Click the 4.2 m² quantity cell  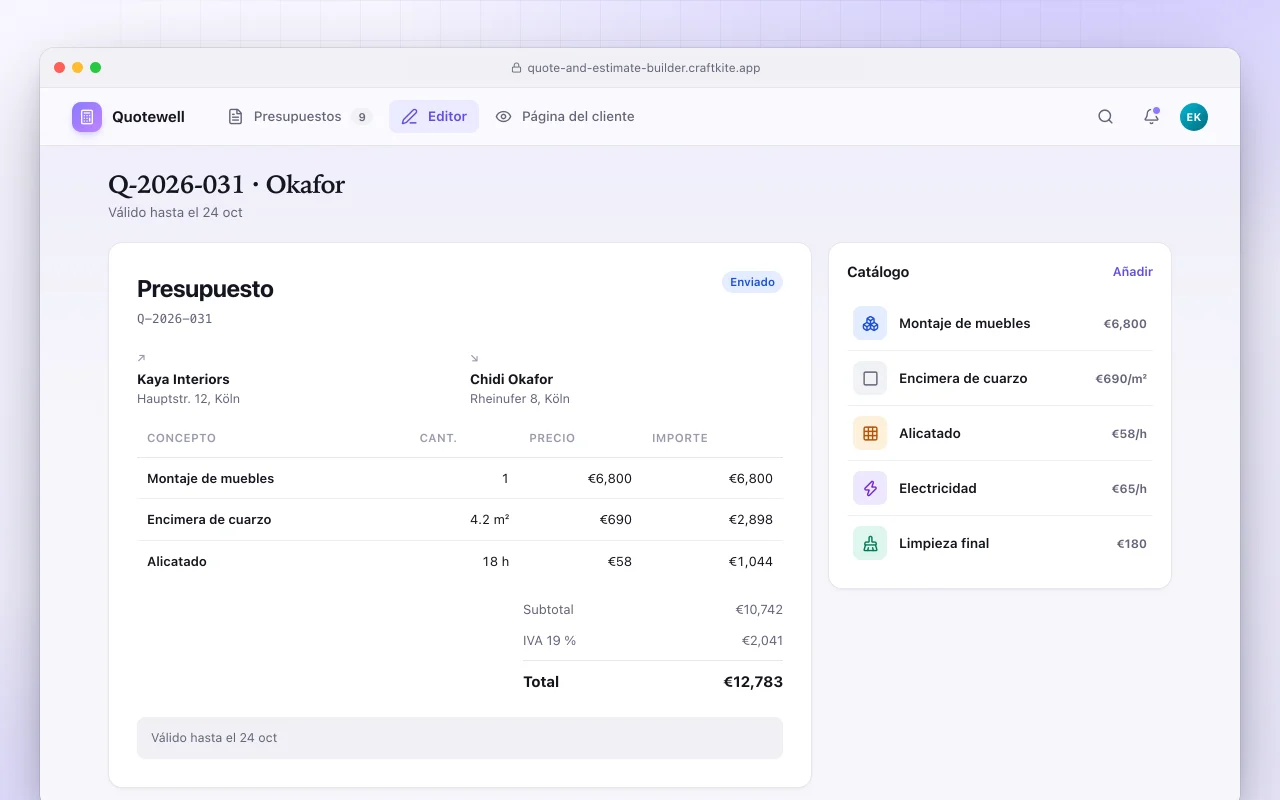[x=489, y=520]
